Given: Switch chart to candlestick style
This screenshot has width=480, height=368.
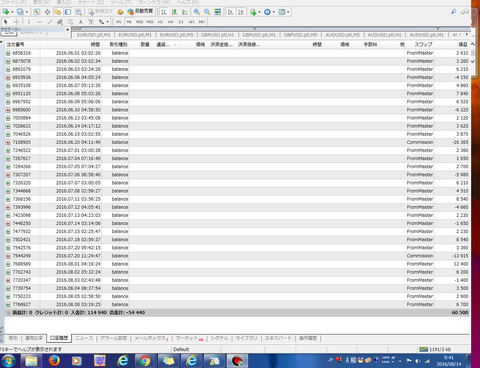Looking at the screenshot, I should click(174, 12).
